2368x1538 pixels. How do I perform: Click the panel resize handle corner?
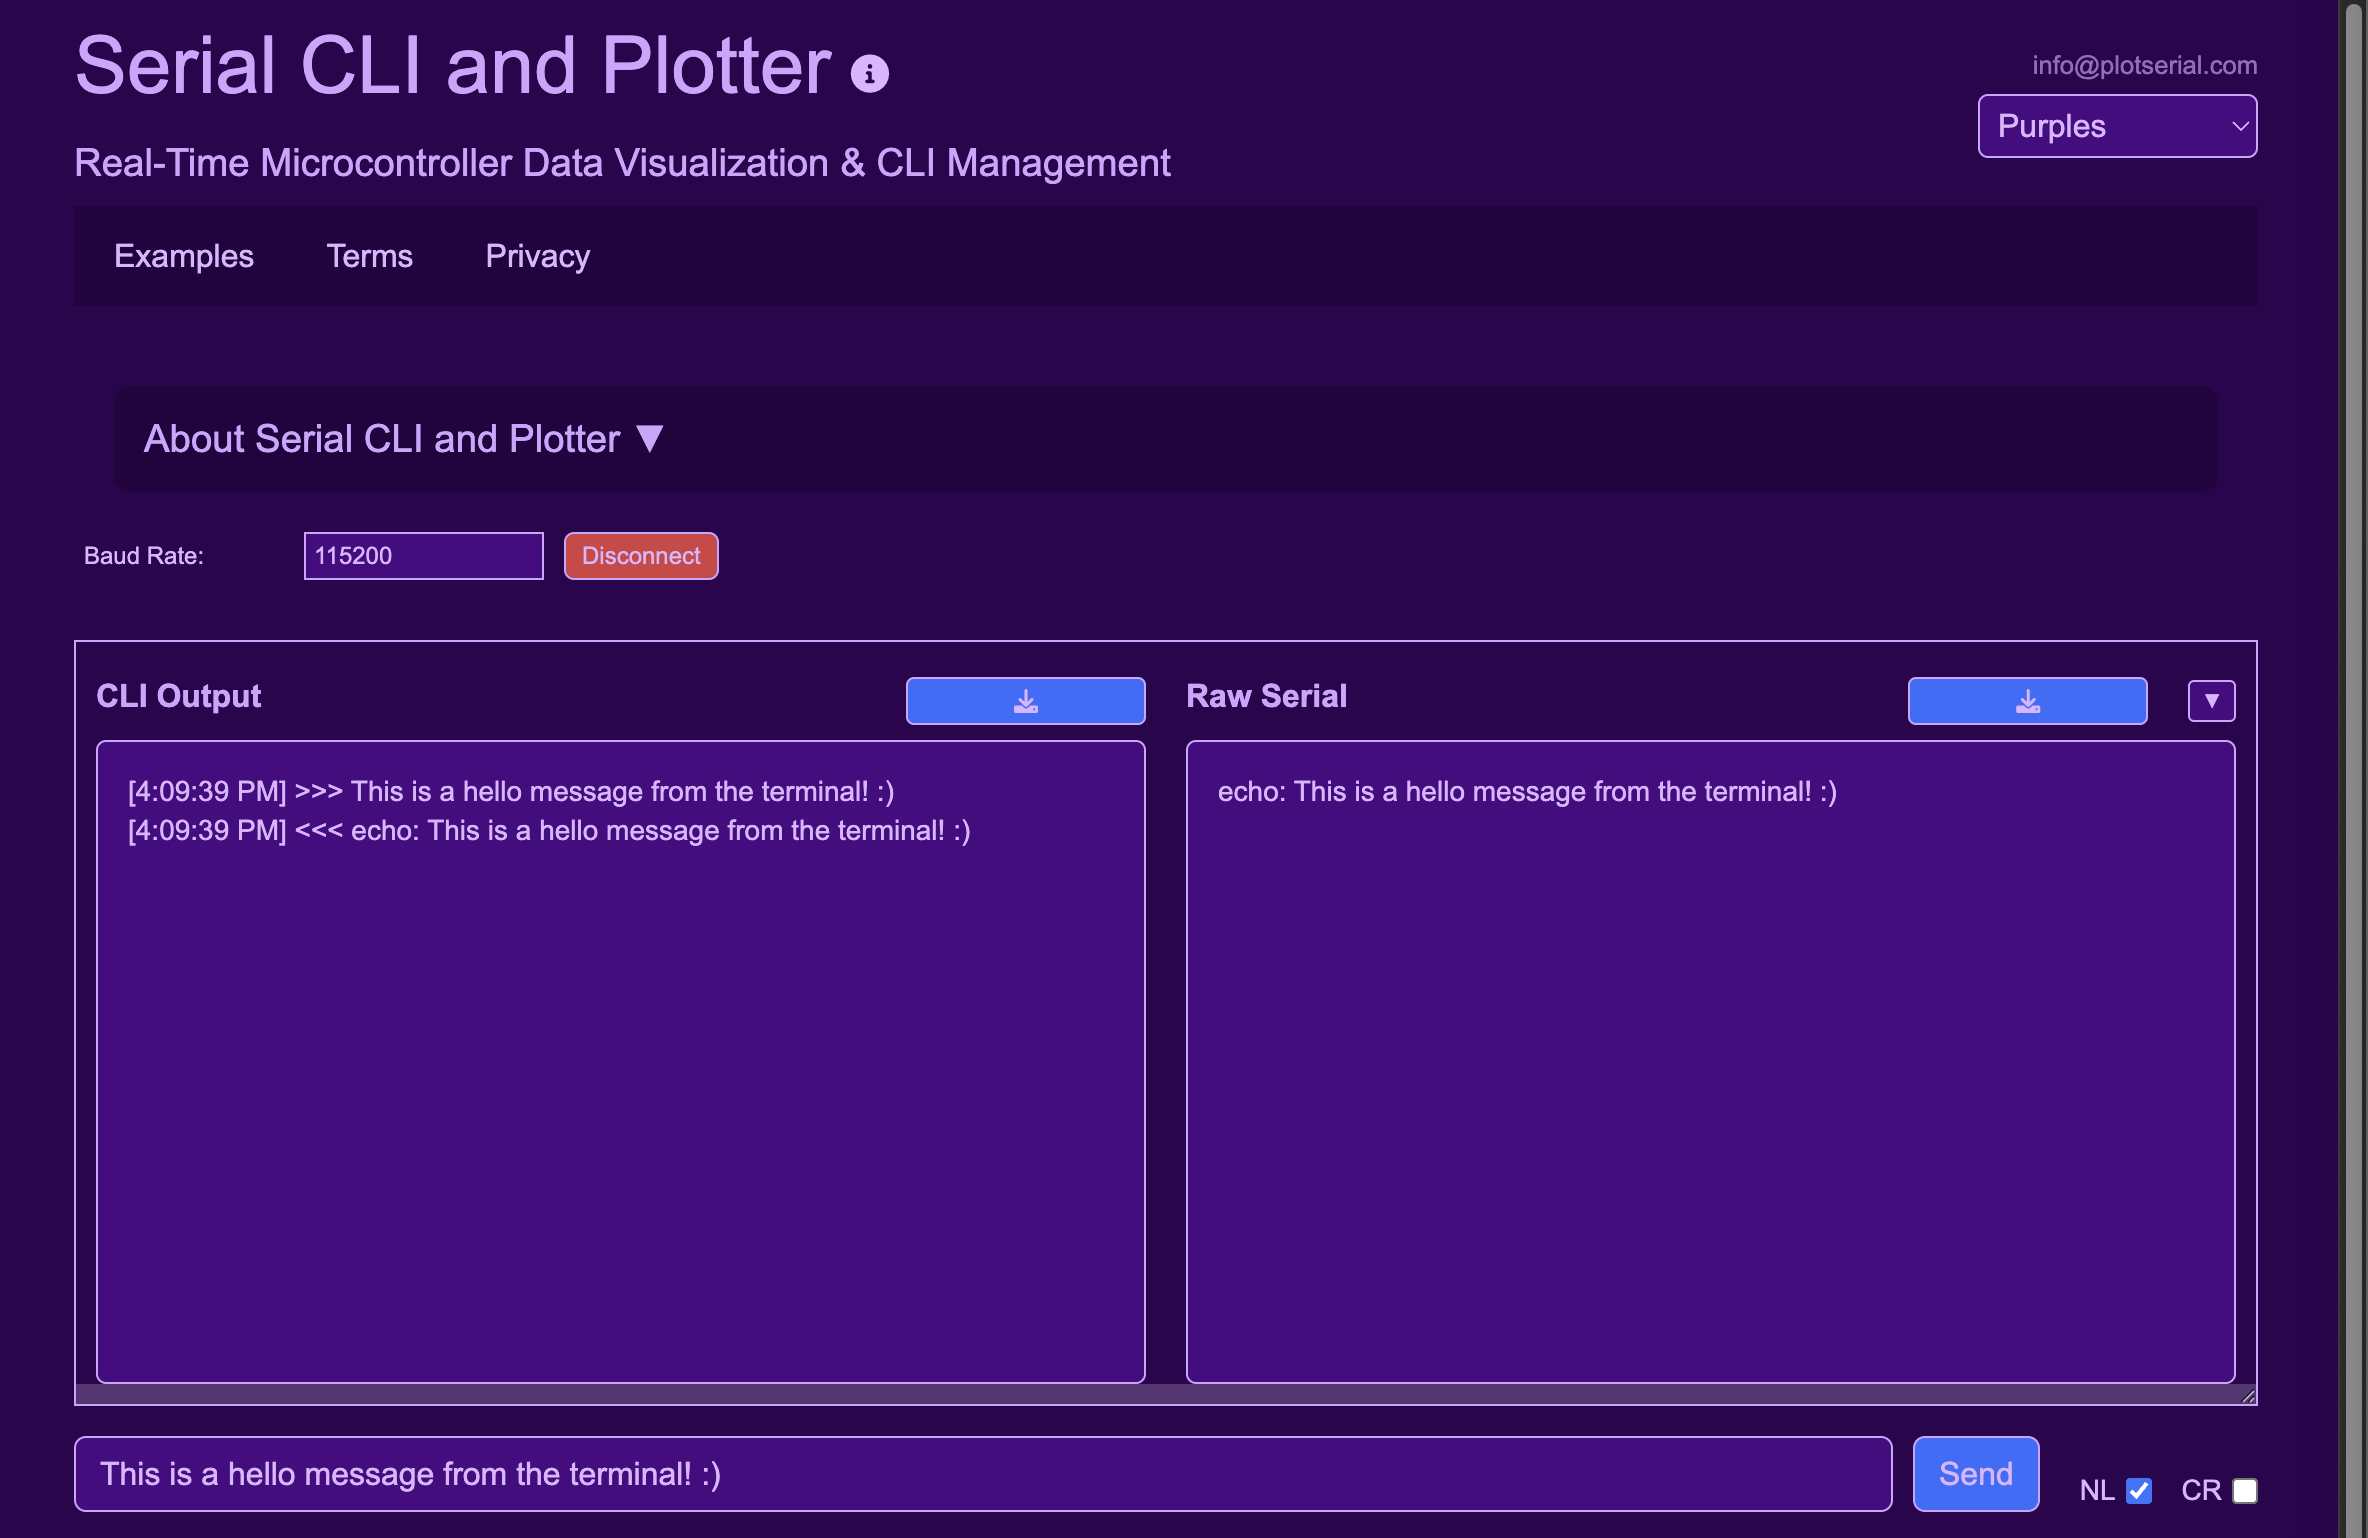coord(2248,1396)
